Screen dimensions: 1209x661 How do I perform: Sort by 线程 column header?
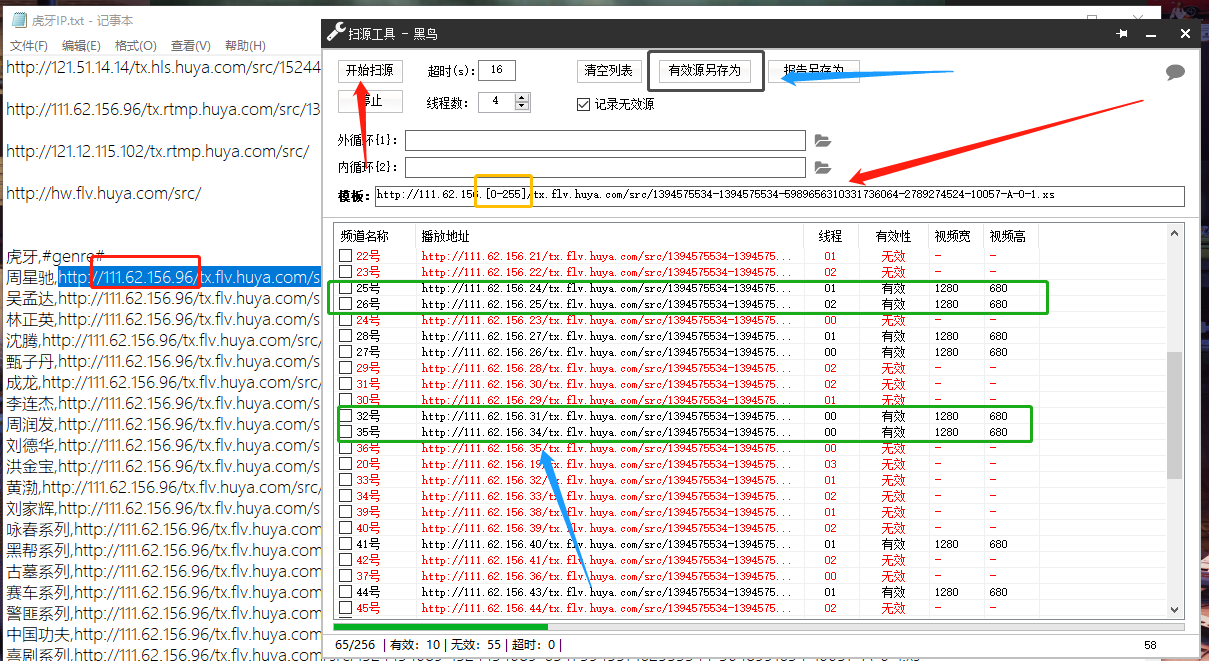pos(830,237)
